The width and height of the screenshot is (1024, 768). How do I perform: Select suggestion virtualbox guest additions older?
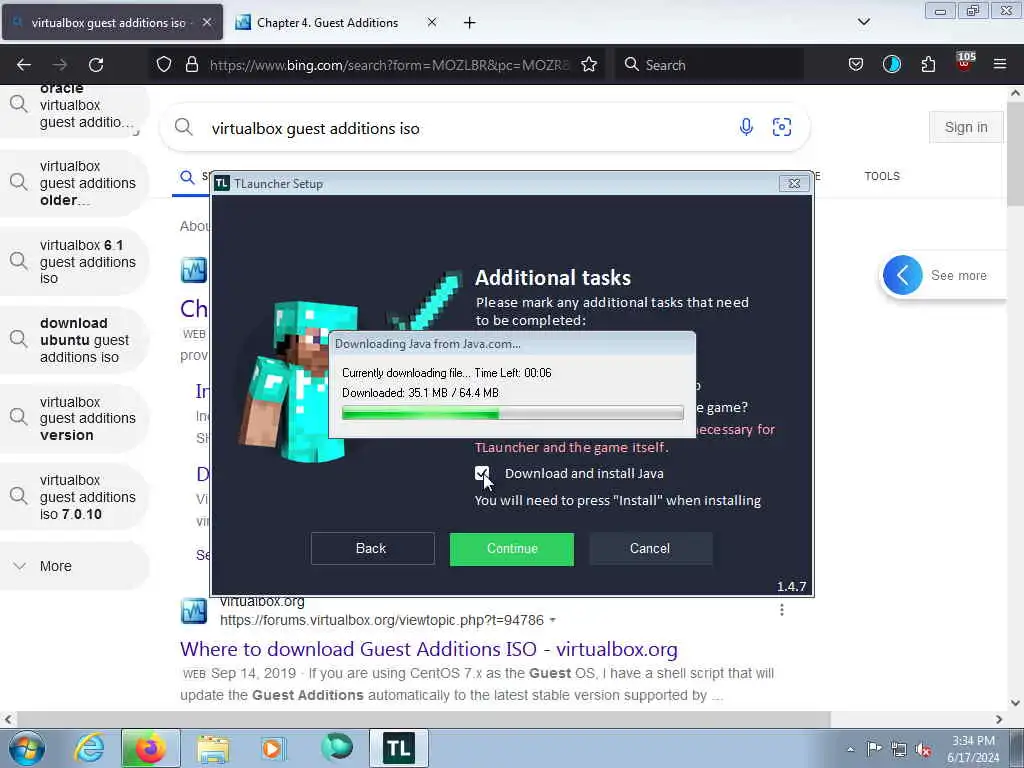(75, 184)
